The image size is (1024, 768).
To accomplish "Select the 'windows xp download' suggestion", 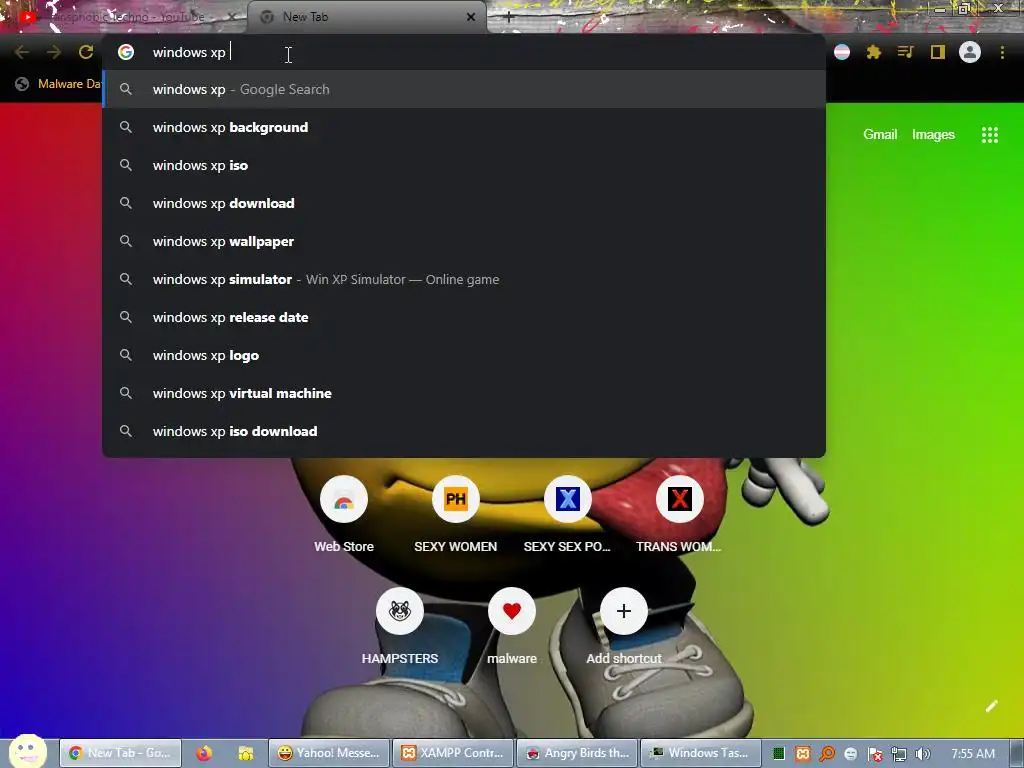I will click(x=464, y=203).
